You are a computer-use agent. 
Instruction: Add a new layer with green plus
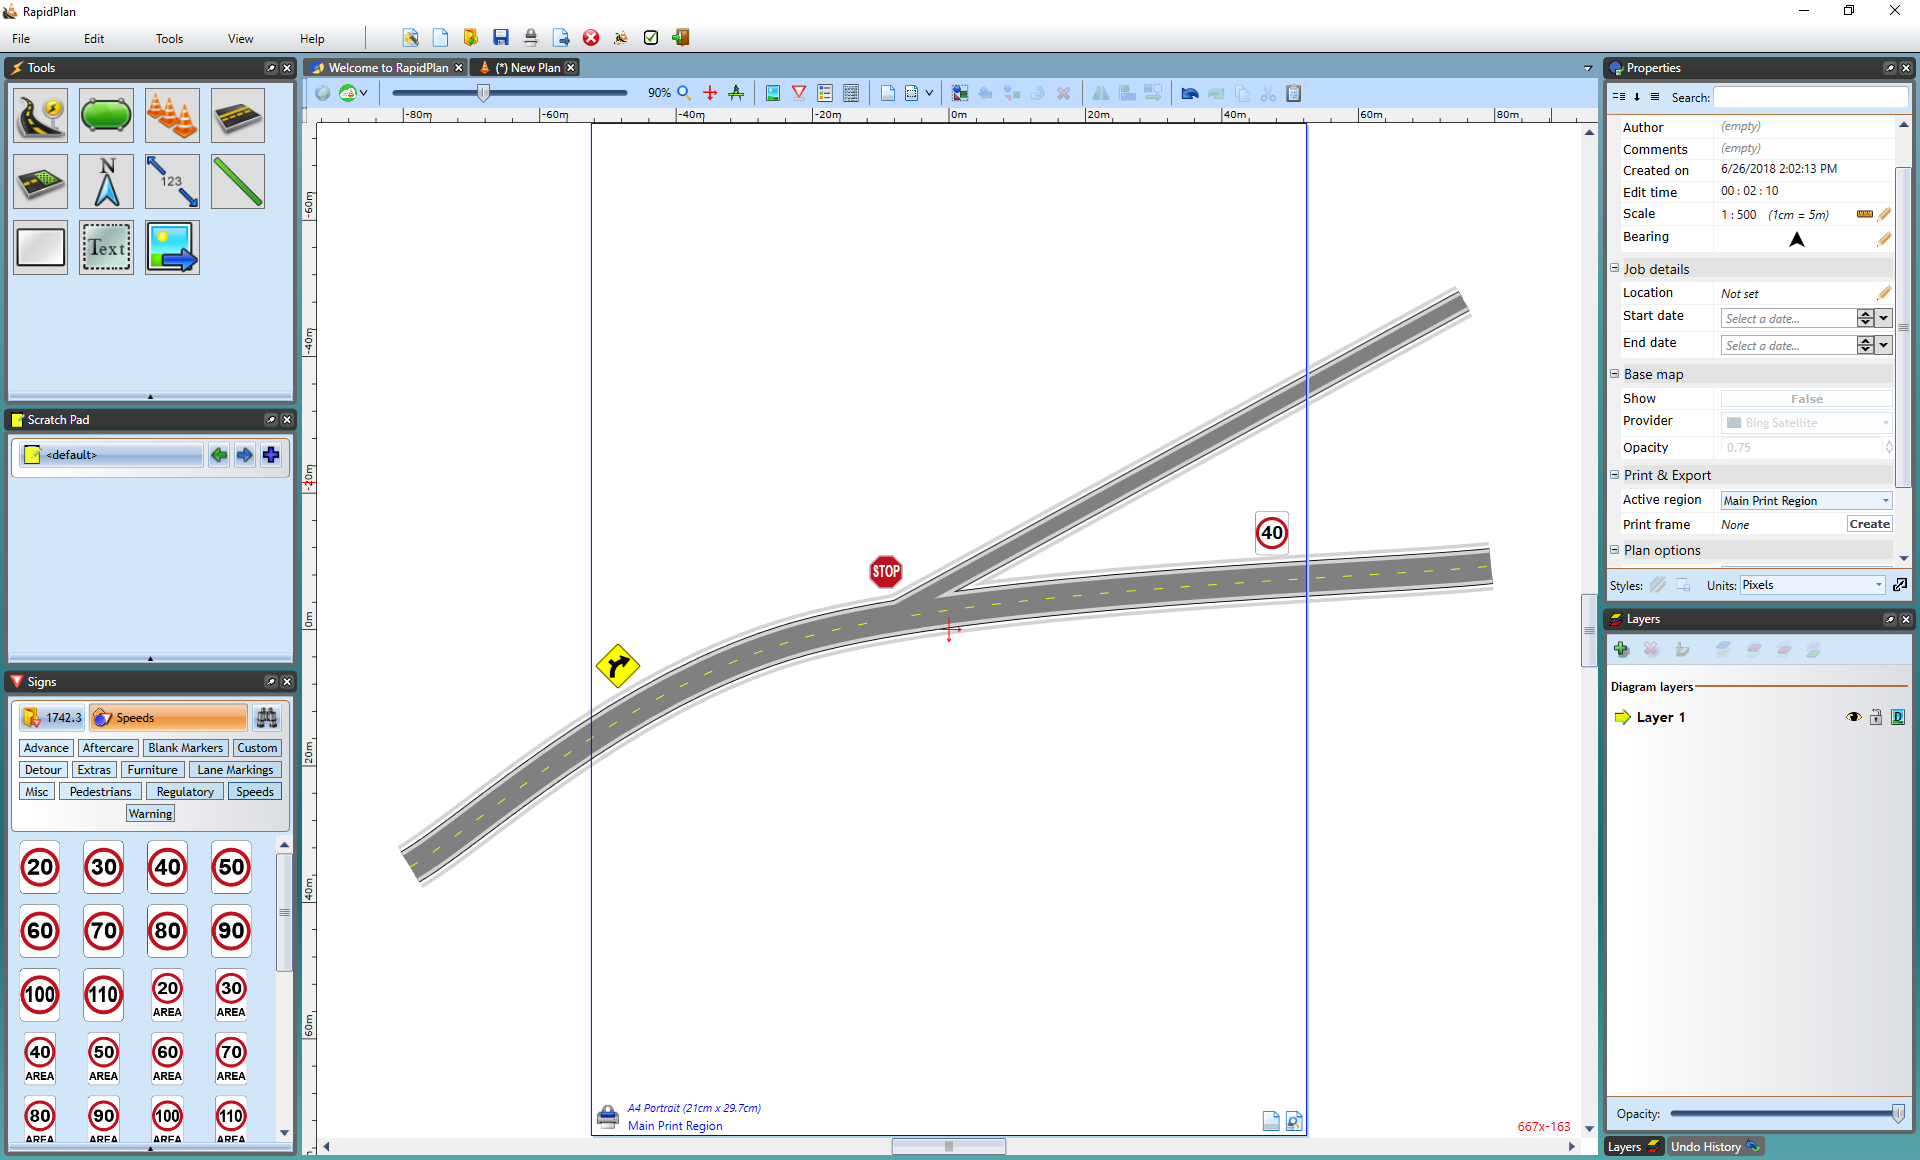tap(1622, 650)
